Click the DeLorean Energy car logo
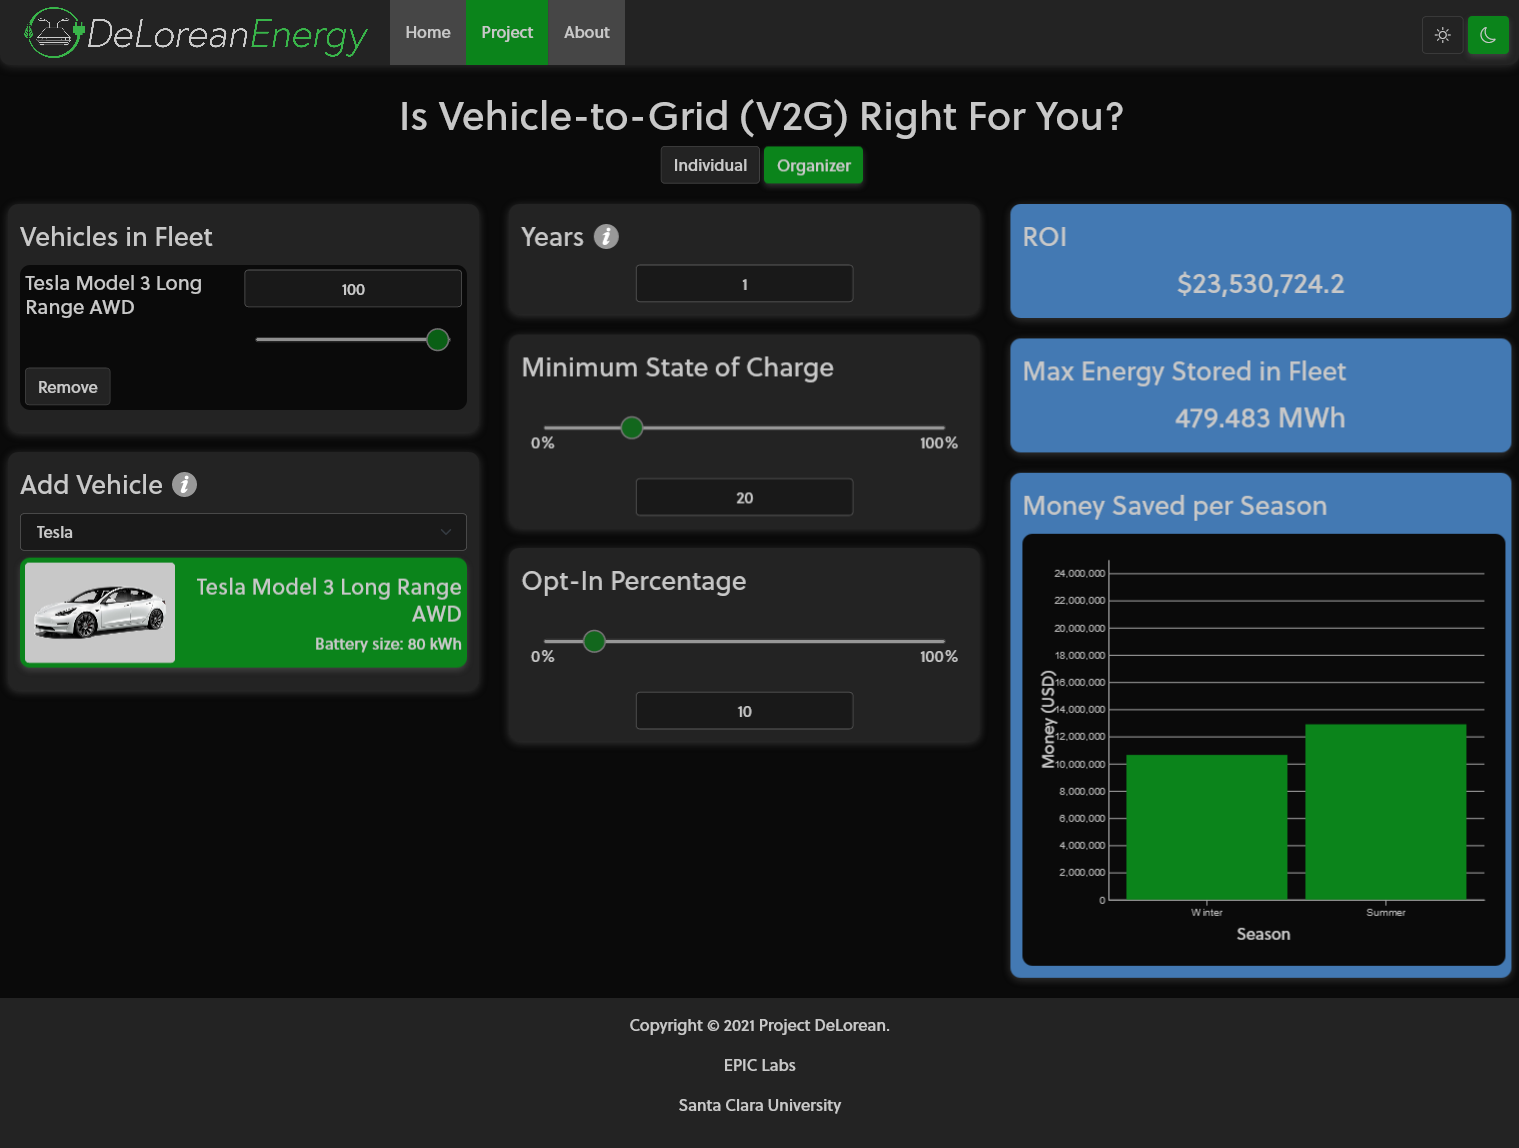This screenshot has height=1148, width=1519. [54, 33]
